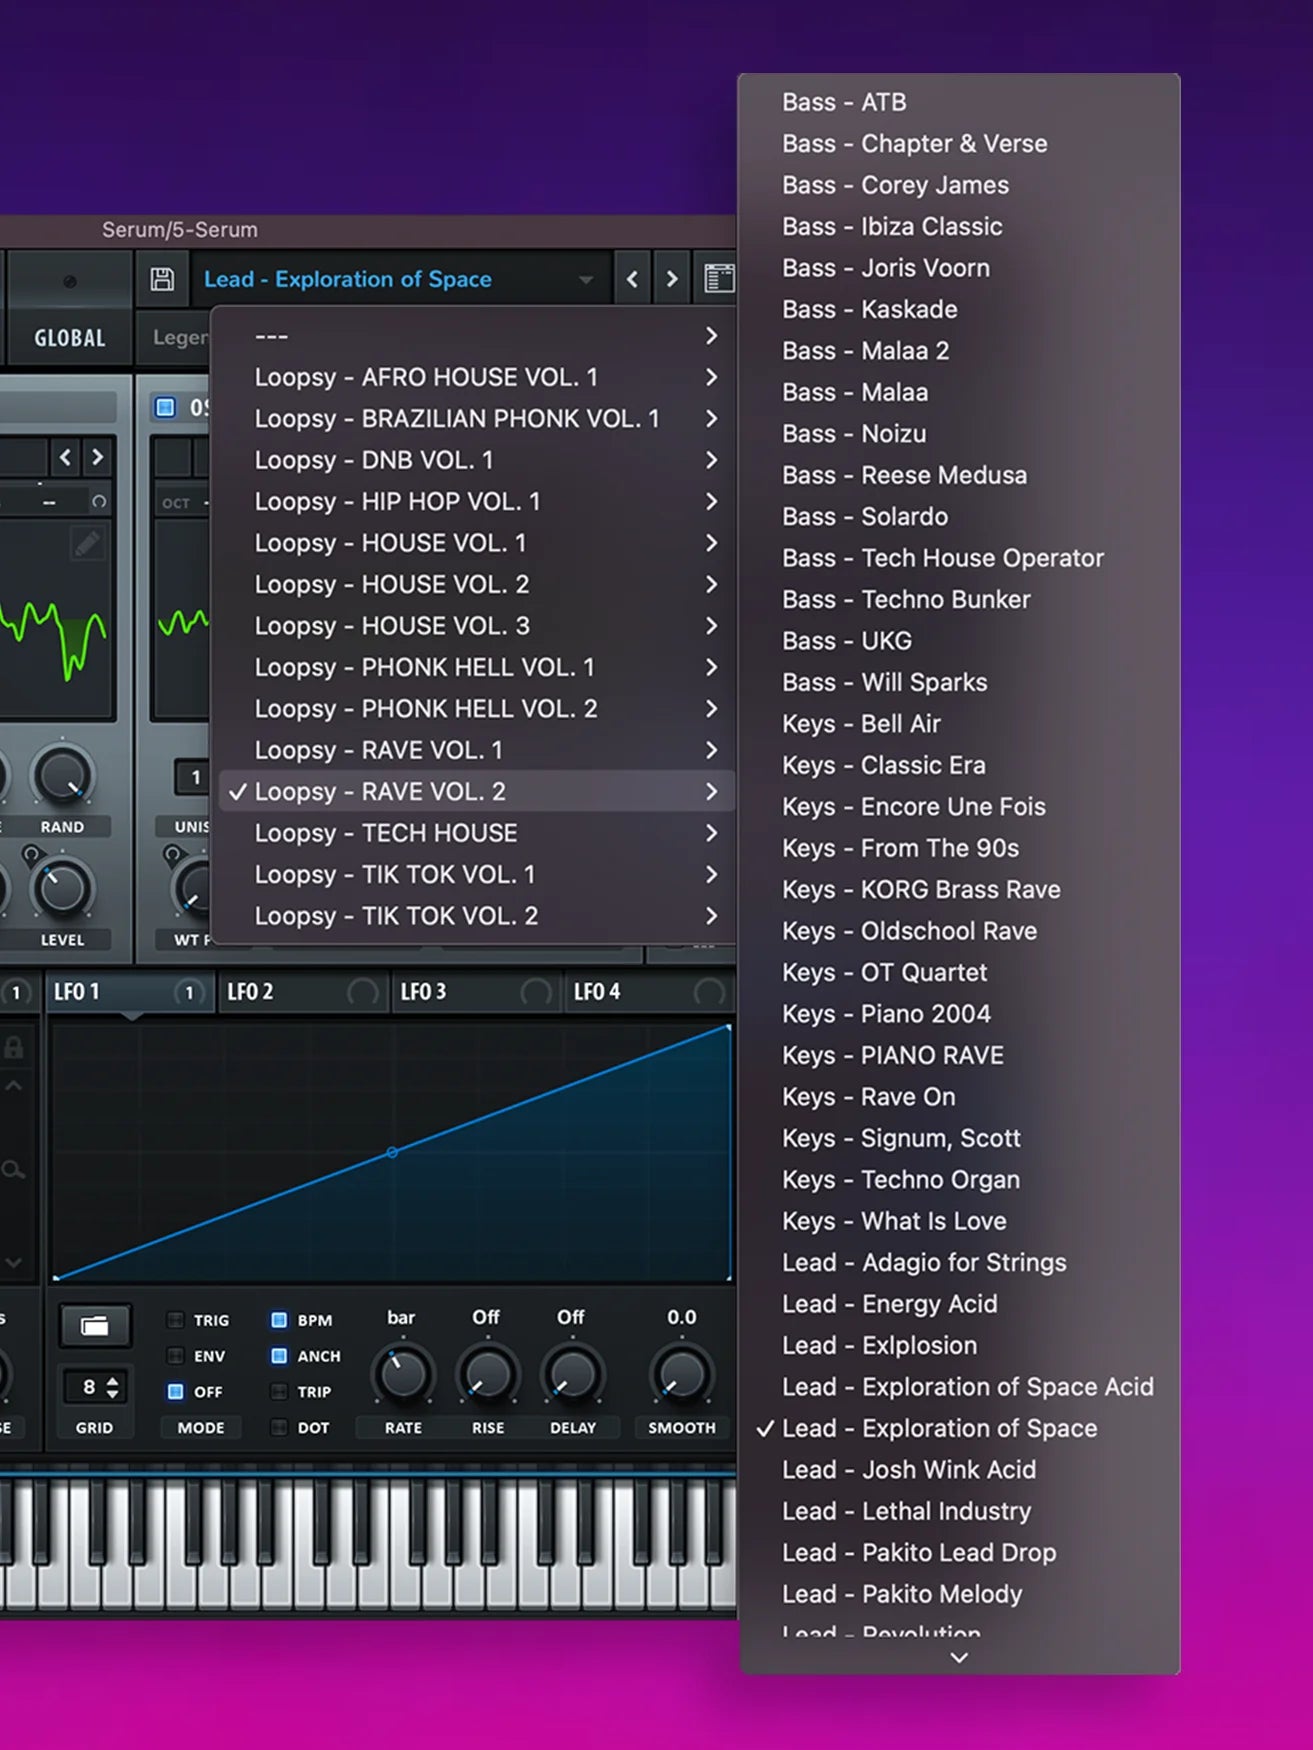The image size is (1313, 1750).
Task: Switch to the LFO 4 tab
Action: (649, 992)
